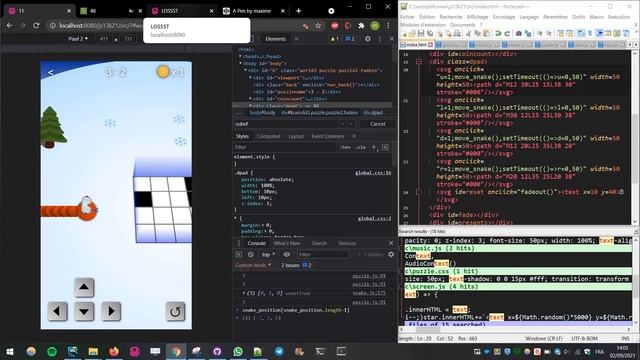This screenshot has width=640, height=360.
Task: Open the Chrome extensions puzzle icon
Action: (x=361, y=25)
